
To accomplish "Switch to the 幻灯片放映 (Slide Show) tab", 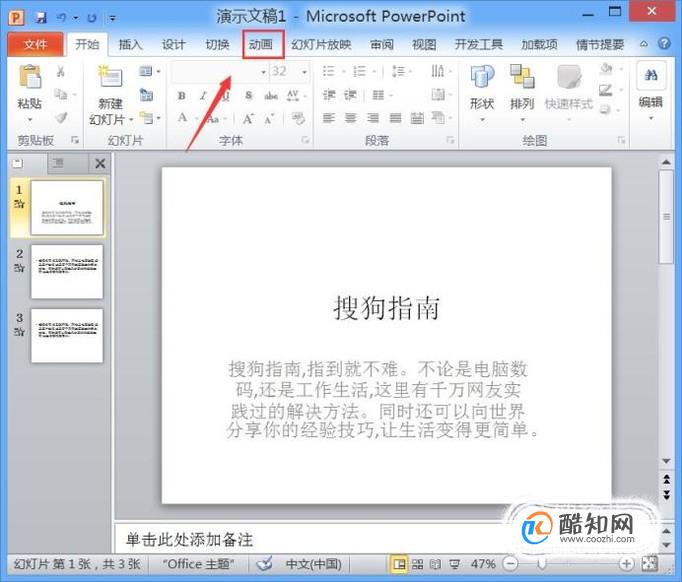I will coord(321,44).
